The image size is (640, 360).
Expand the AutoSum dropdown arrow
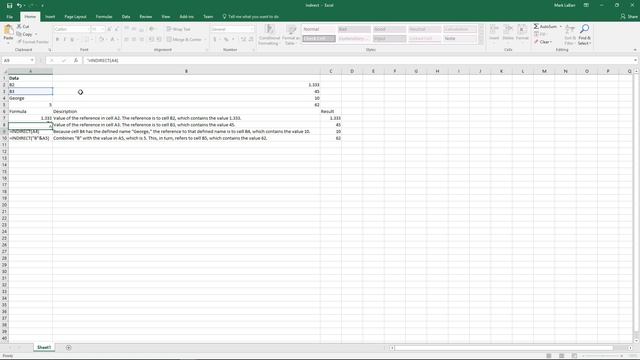click(560, 27)
